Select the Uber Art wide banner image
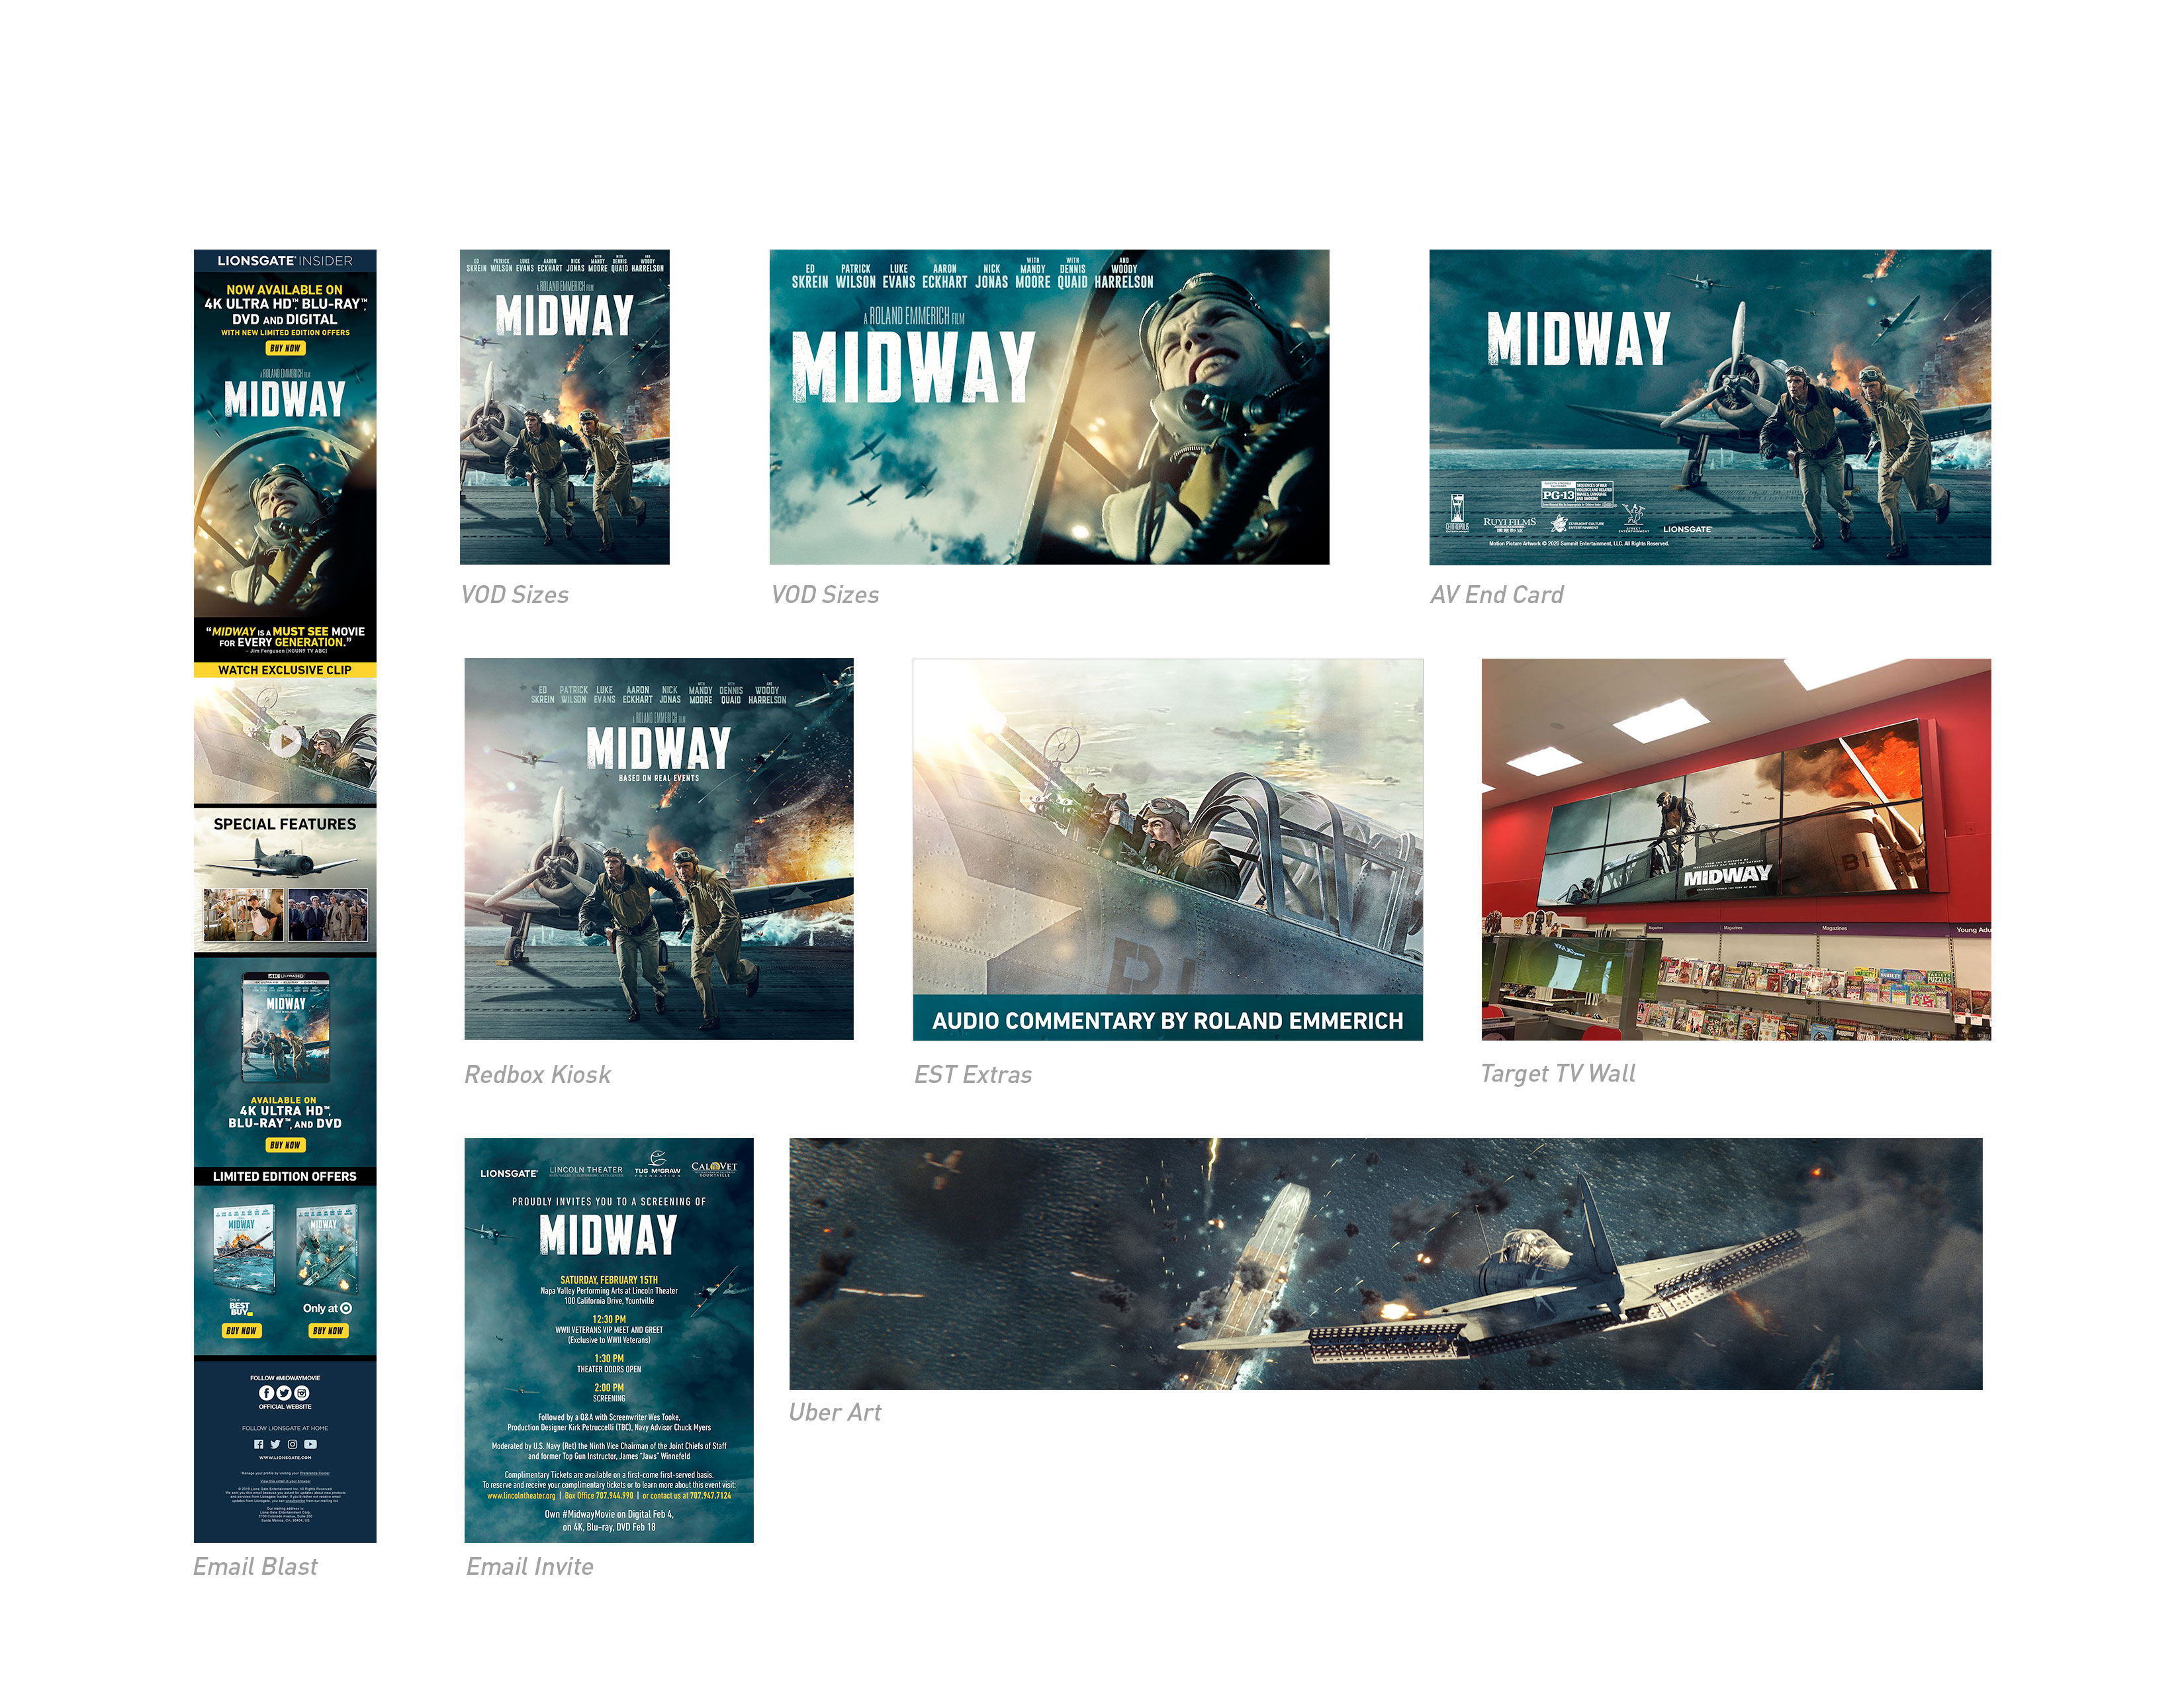Image resolution: width=2184 pixels, height=1688 pixels. [1385, 1263]
